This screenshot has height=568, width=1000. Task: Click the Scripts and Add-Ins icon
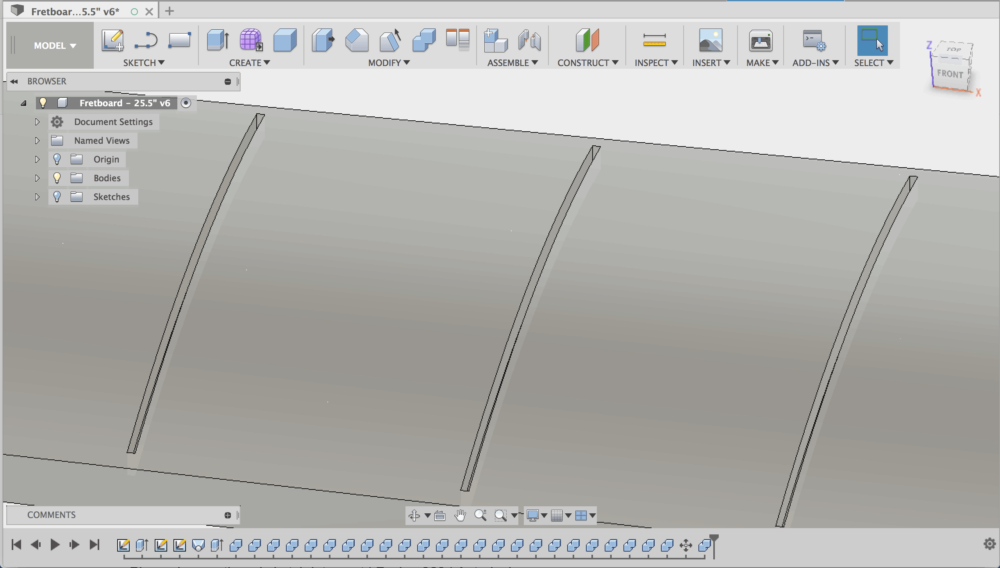click(814, 41)
